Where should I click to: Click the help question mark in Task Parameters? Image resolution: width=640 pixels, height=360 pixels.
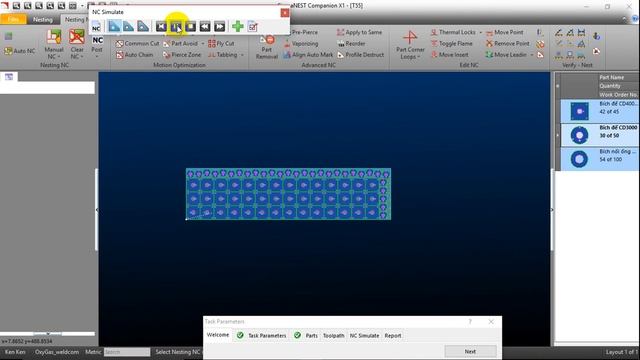470,322
